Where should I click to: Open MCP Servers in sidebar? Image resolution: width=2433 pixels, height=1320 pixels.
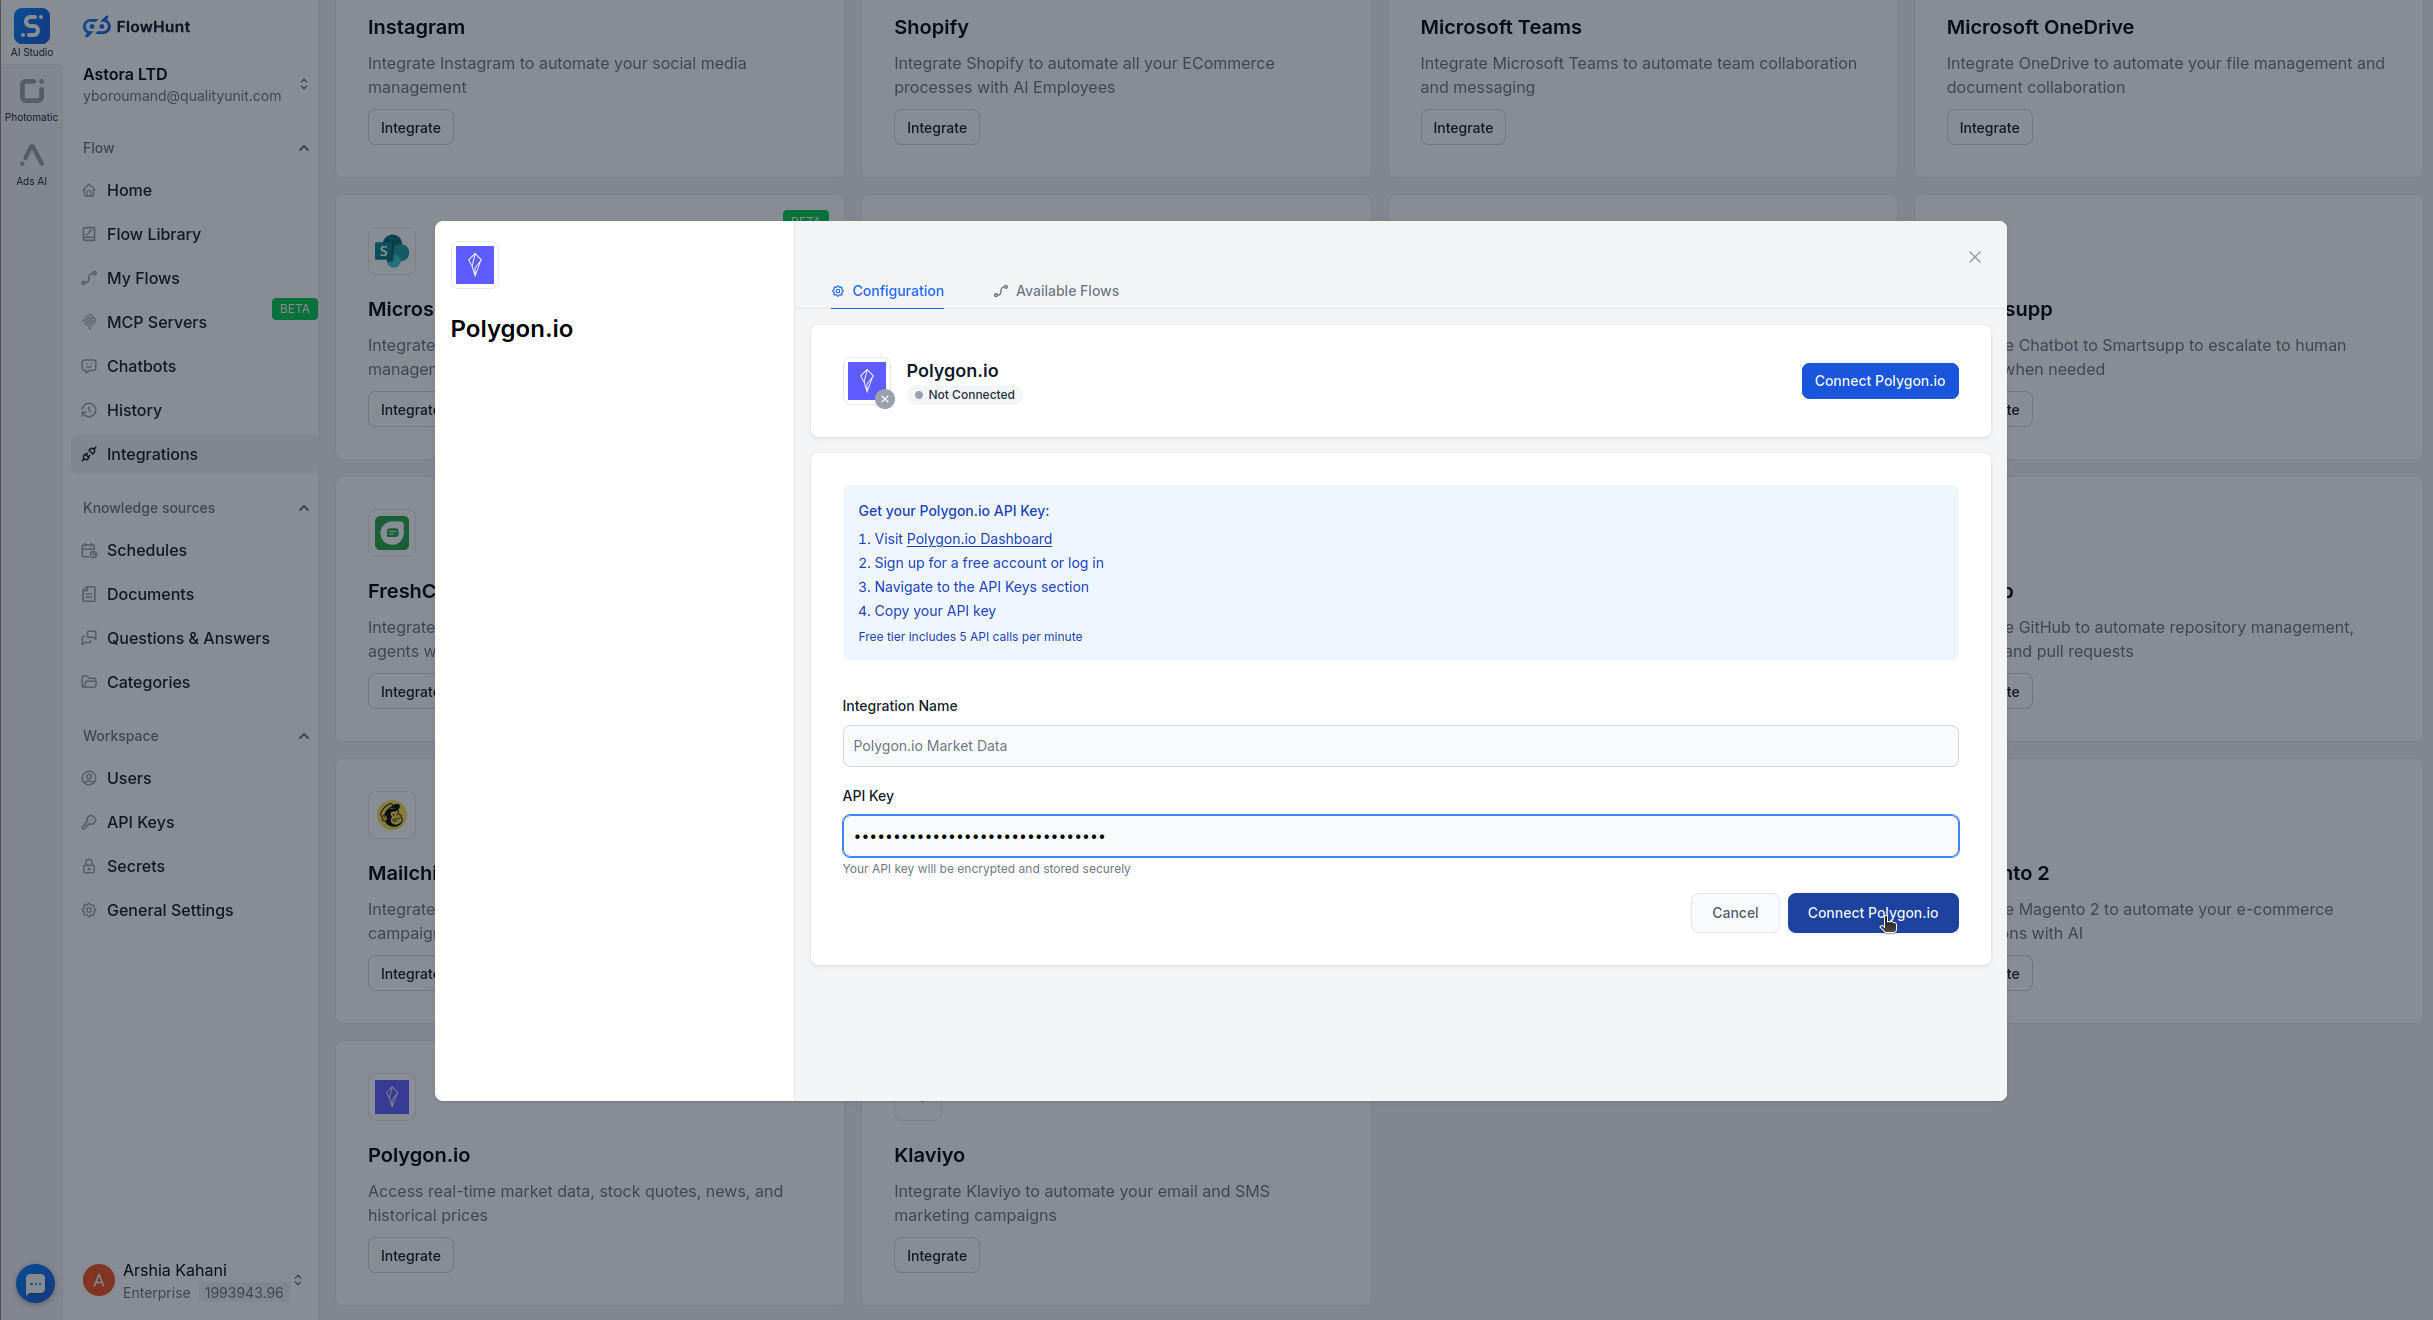coord(156,322)
